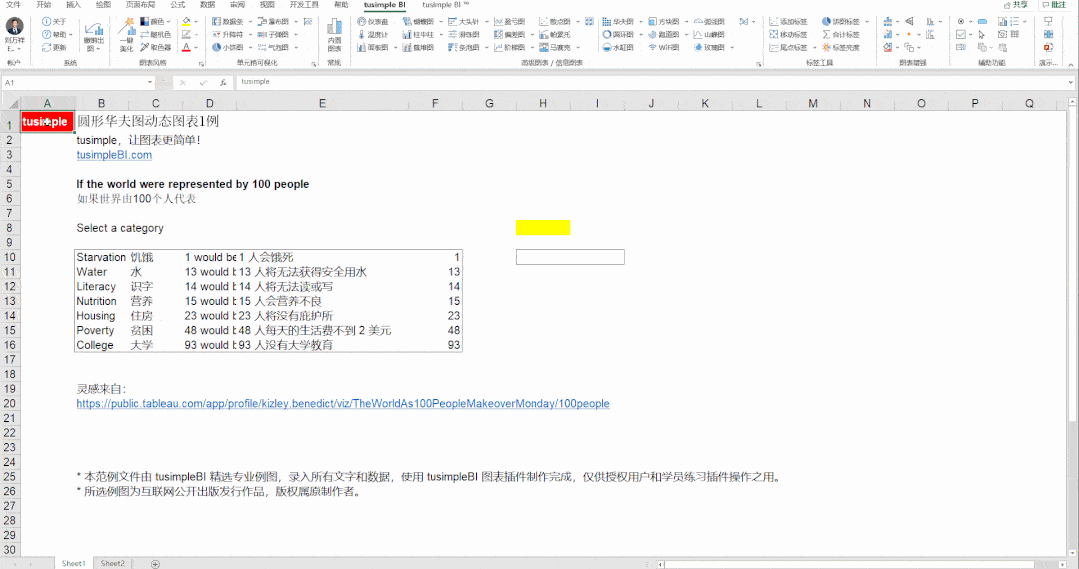Open the 文件 File menu
The height and width of the screenshot is (569, 1079).
13,5
